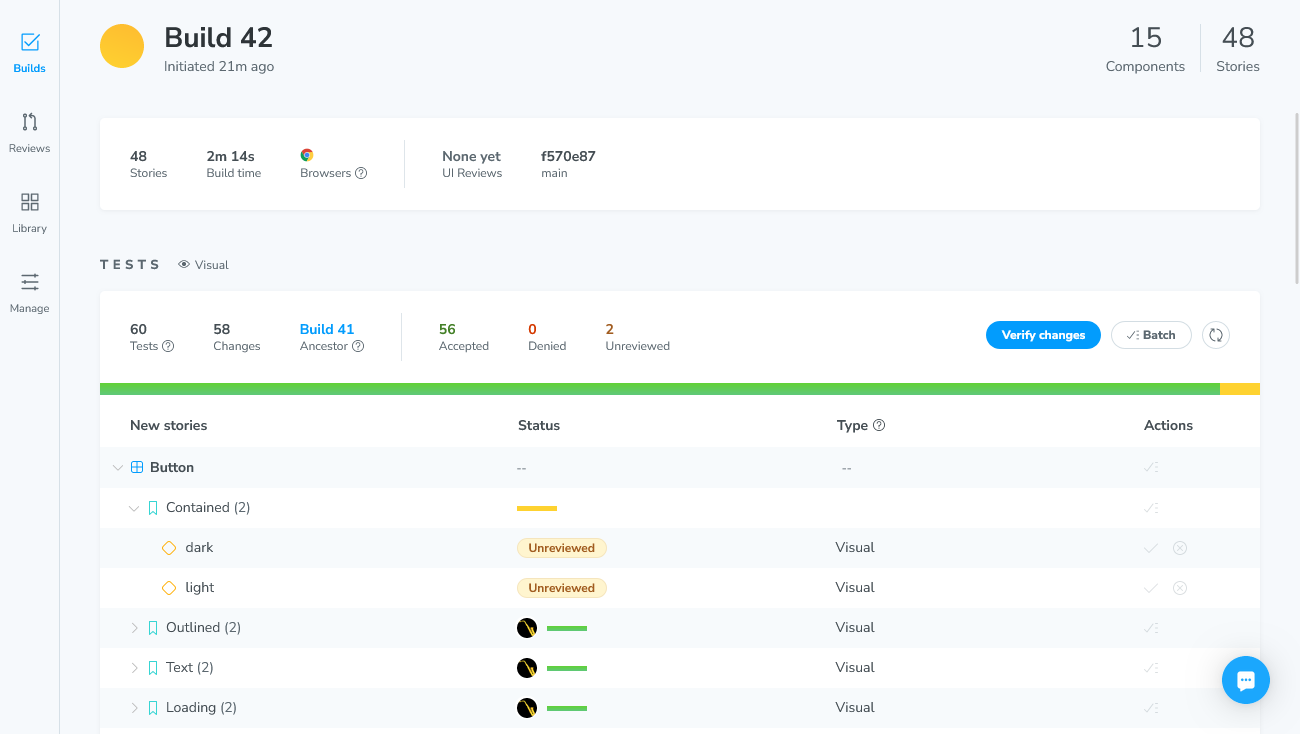Open the Manage settings in sidebar
The width and height of the screenshot is (1300, 734).
30,293
